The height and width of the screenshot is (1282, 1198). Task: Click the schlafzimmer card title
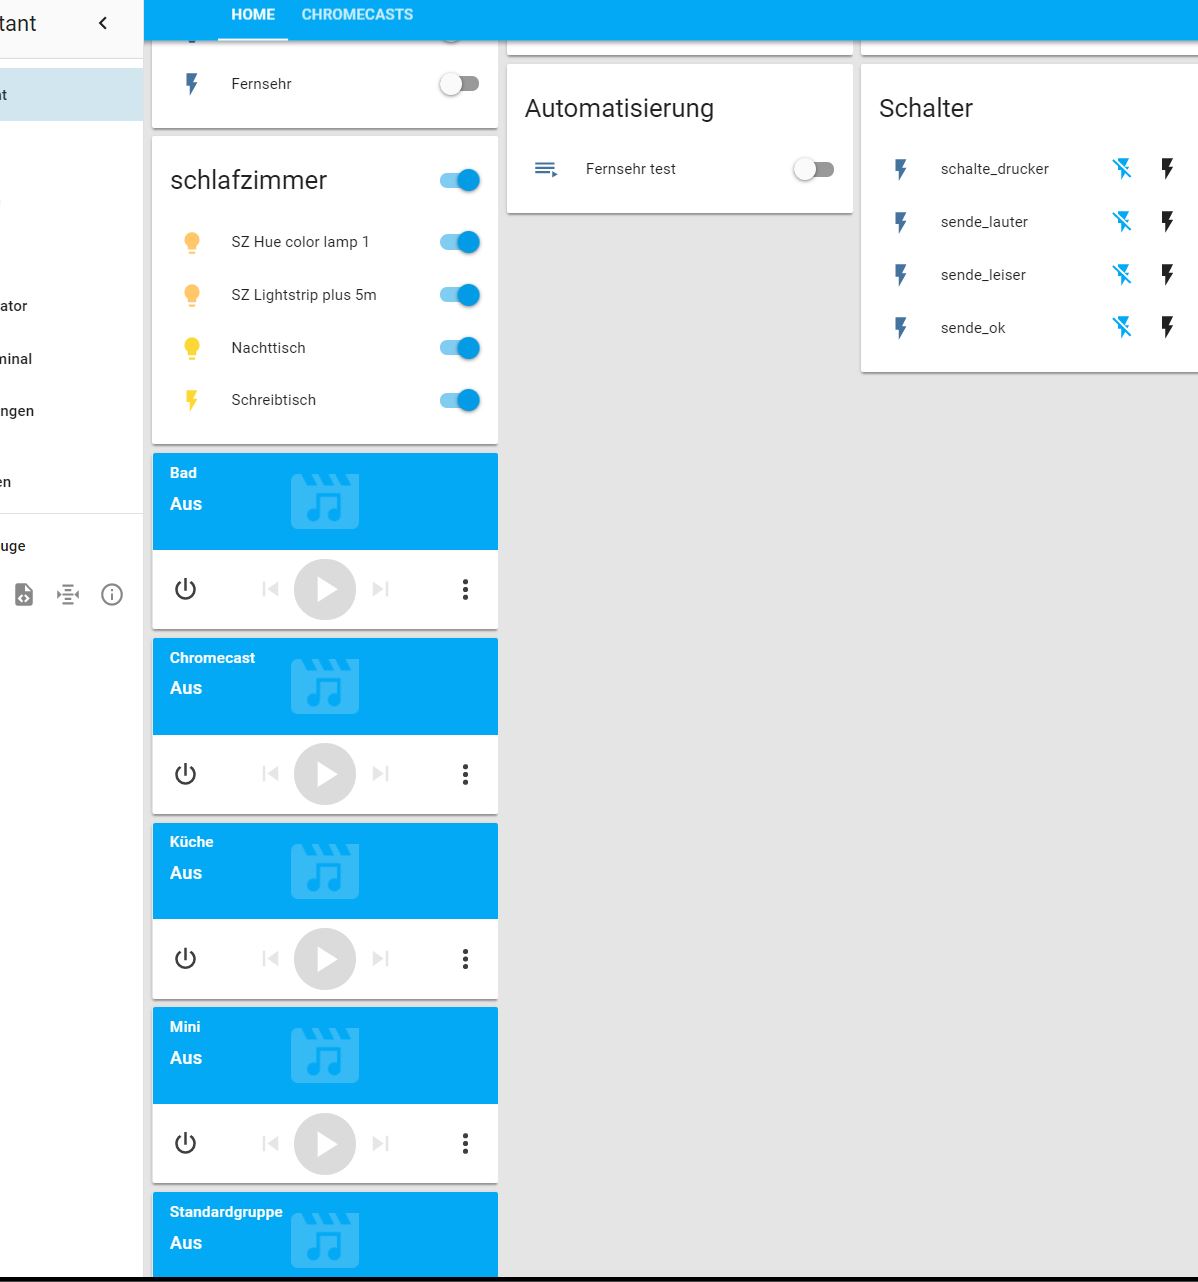249,180
